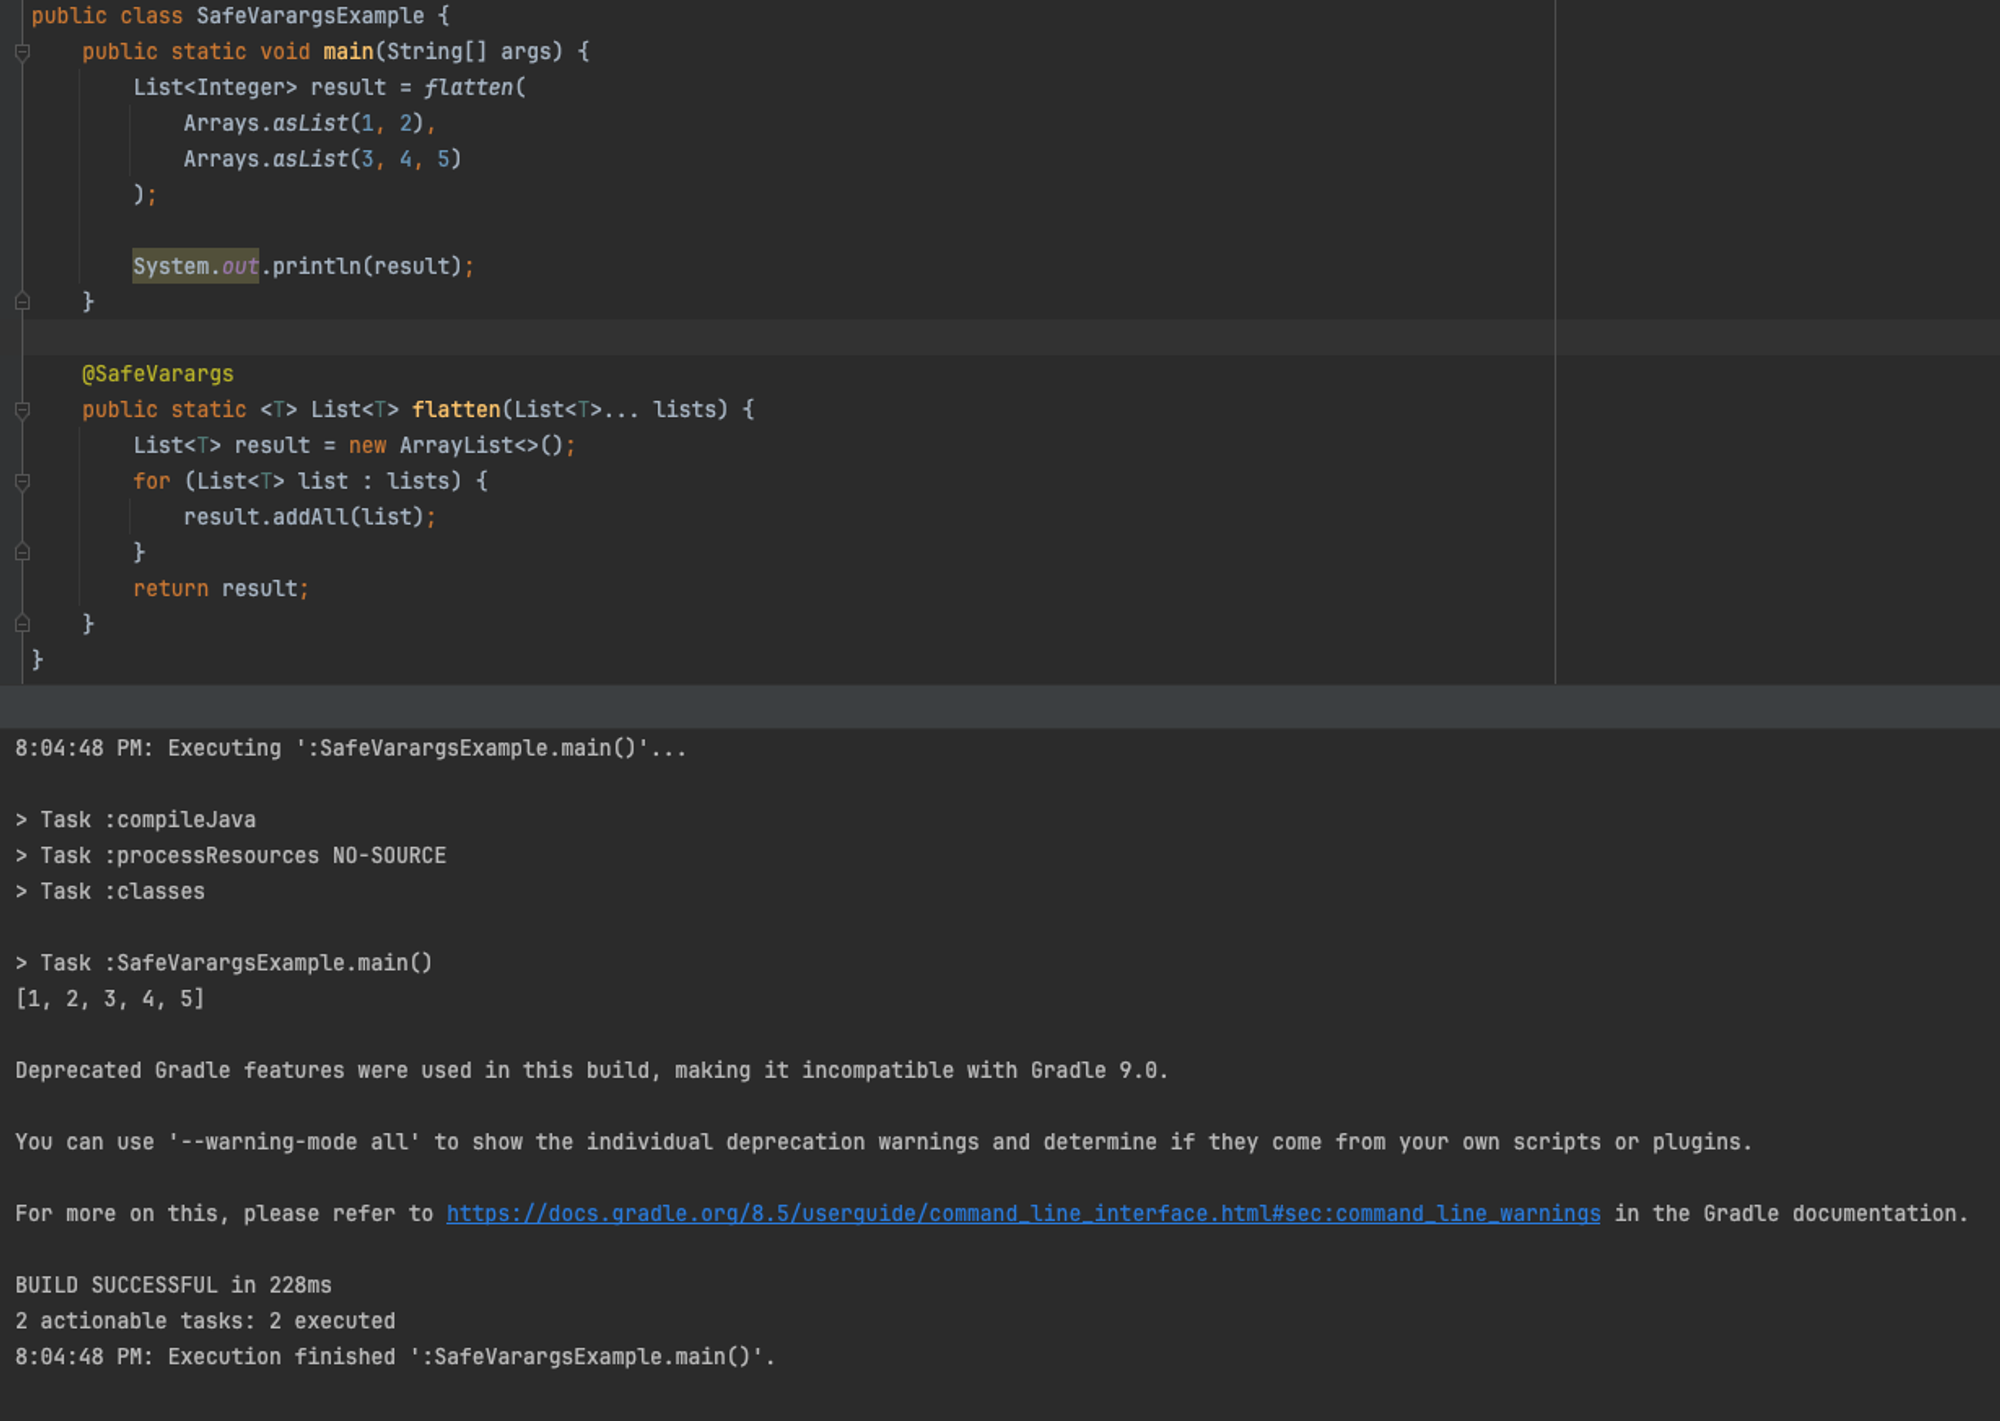Click the divider bar between editor and console

[x=1000, y=707]
